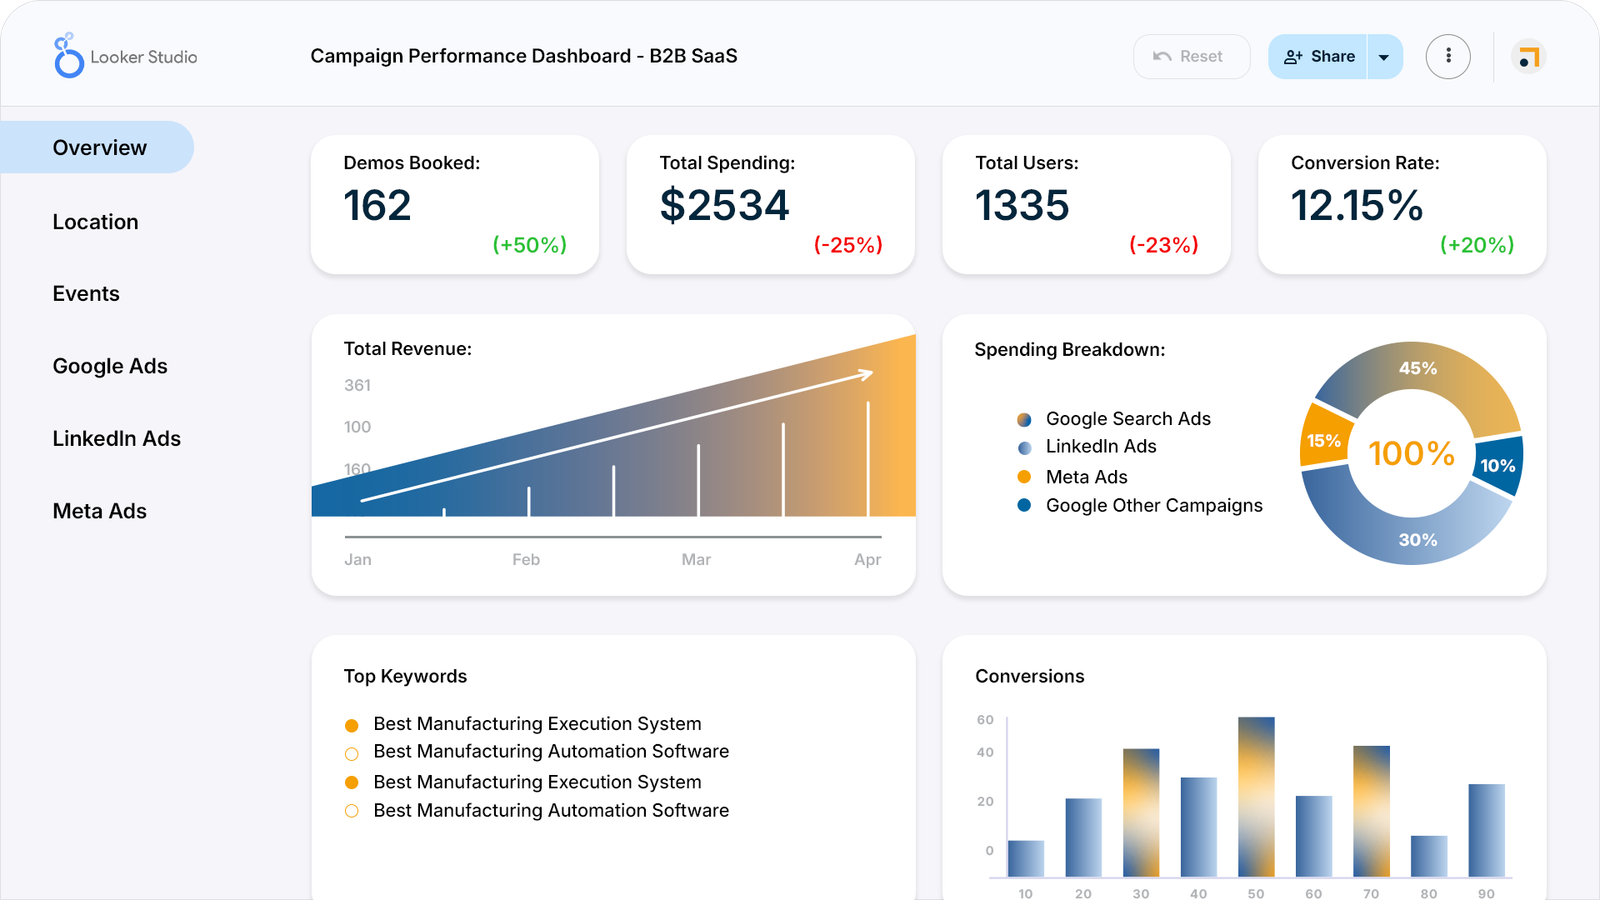Click the Demos Booked value 162
The height and width of the screenshot is (900, 1600).
tap(377, 206)
